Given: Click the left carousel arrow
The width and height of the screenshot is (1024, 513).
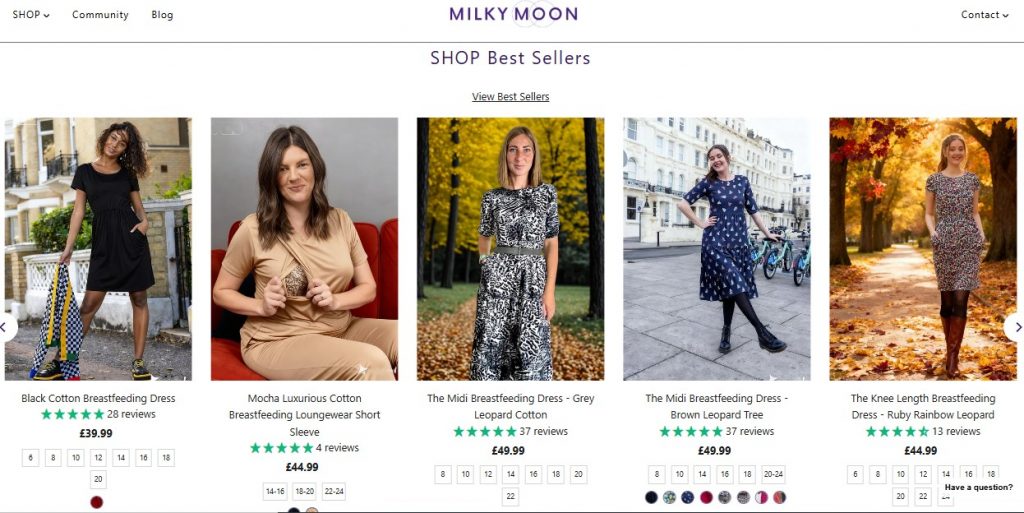Looking at the screenshot, I should [x=6, y=327].
